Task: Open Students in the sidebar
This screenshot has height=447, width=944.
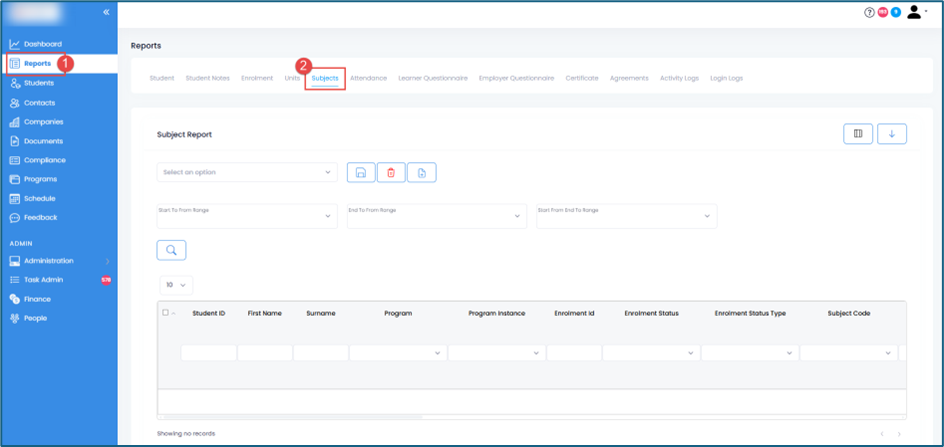Action: click(39, 83)
